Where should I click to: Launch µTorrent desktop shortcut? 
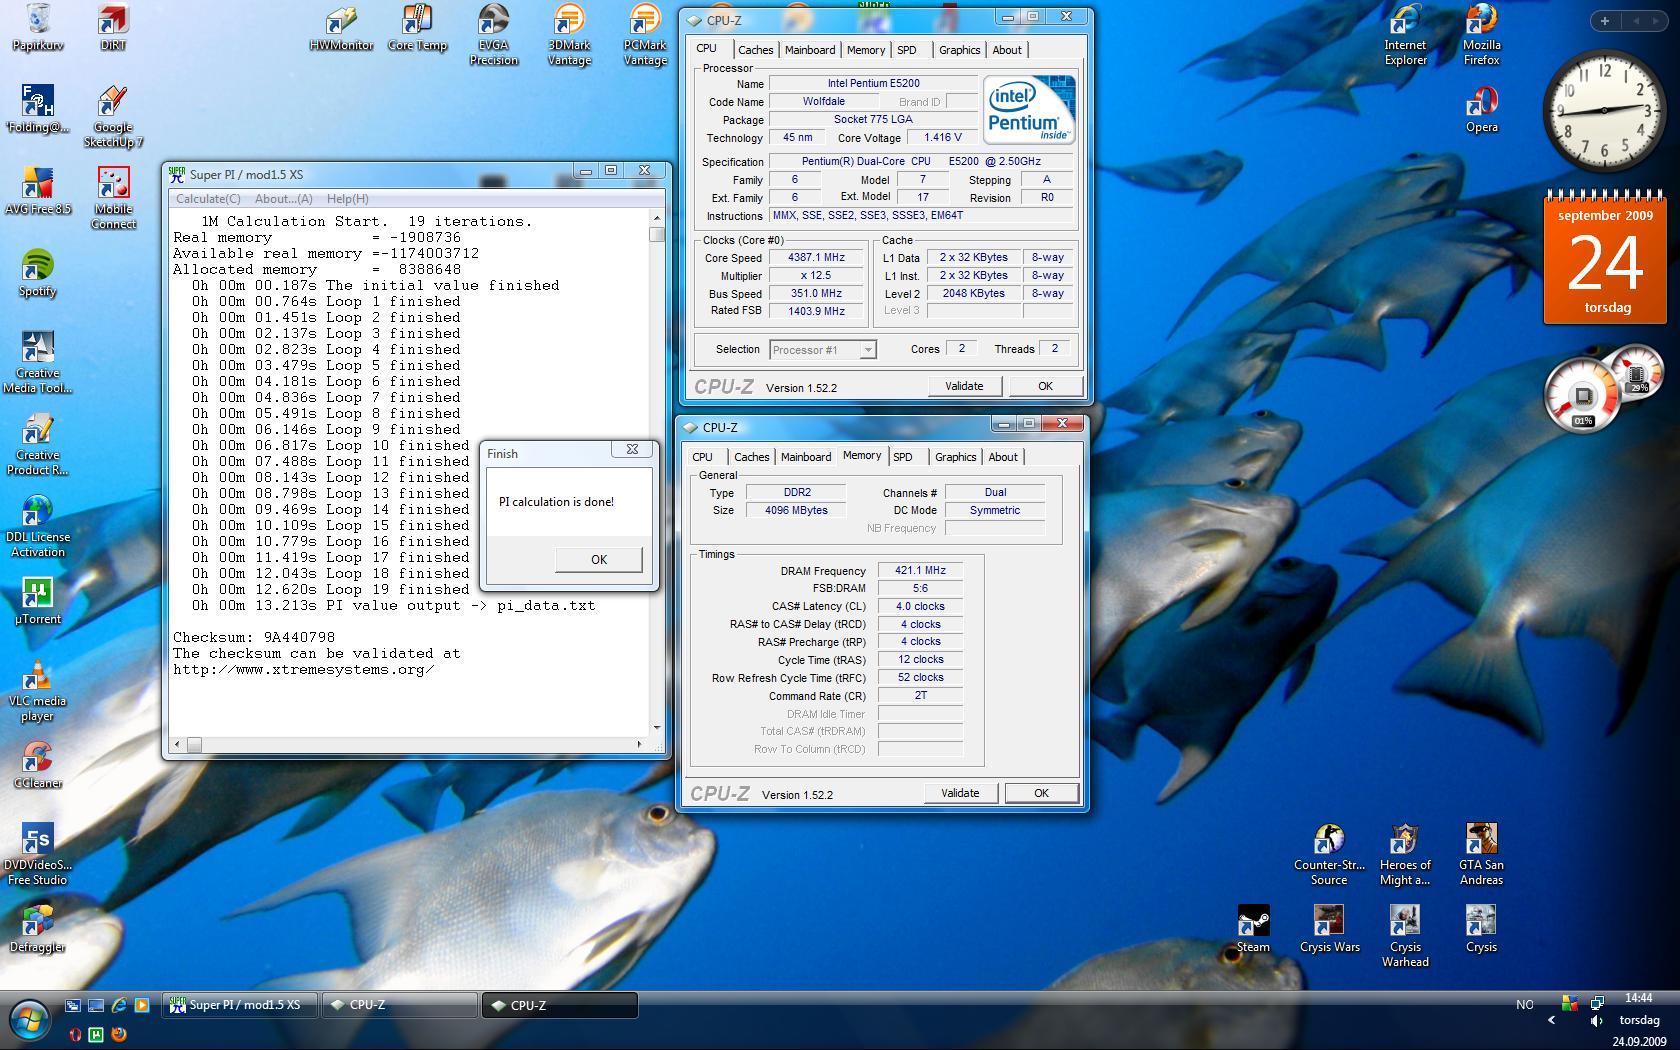pos(38,601)
